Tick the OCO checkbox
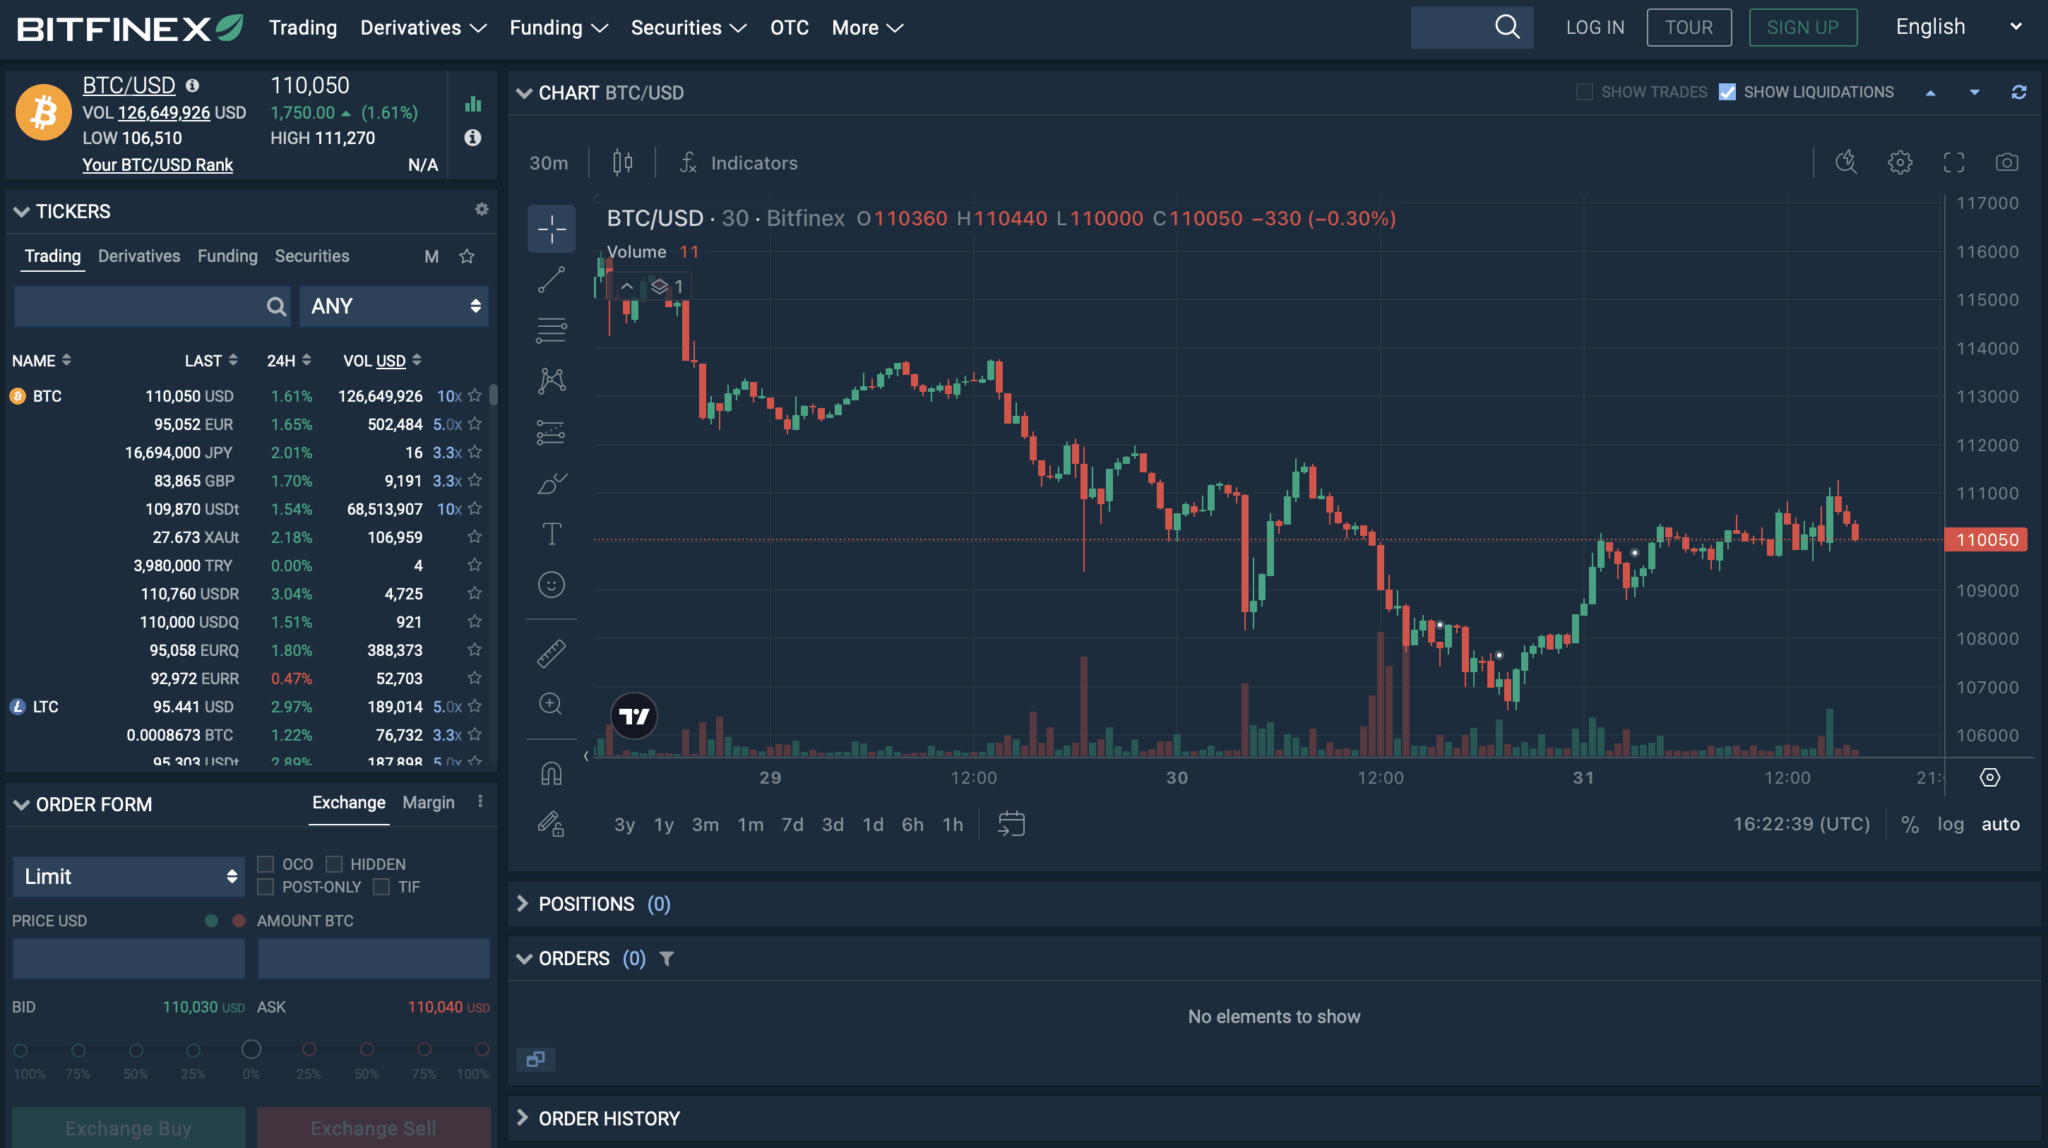The height and width of the screenshot is (1148, 2048). point(266,864)
